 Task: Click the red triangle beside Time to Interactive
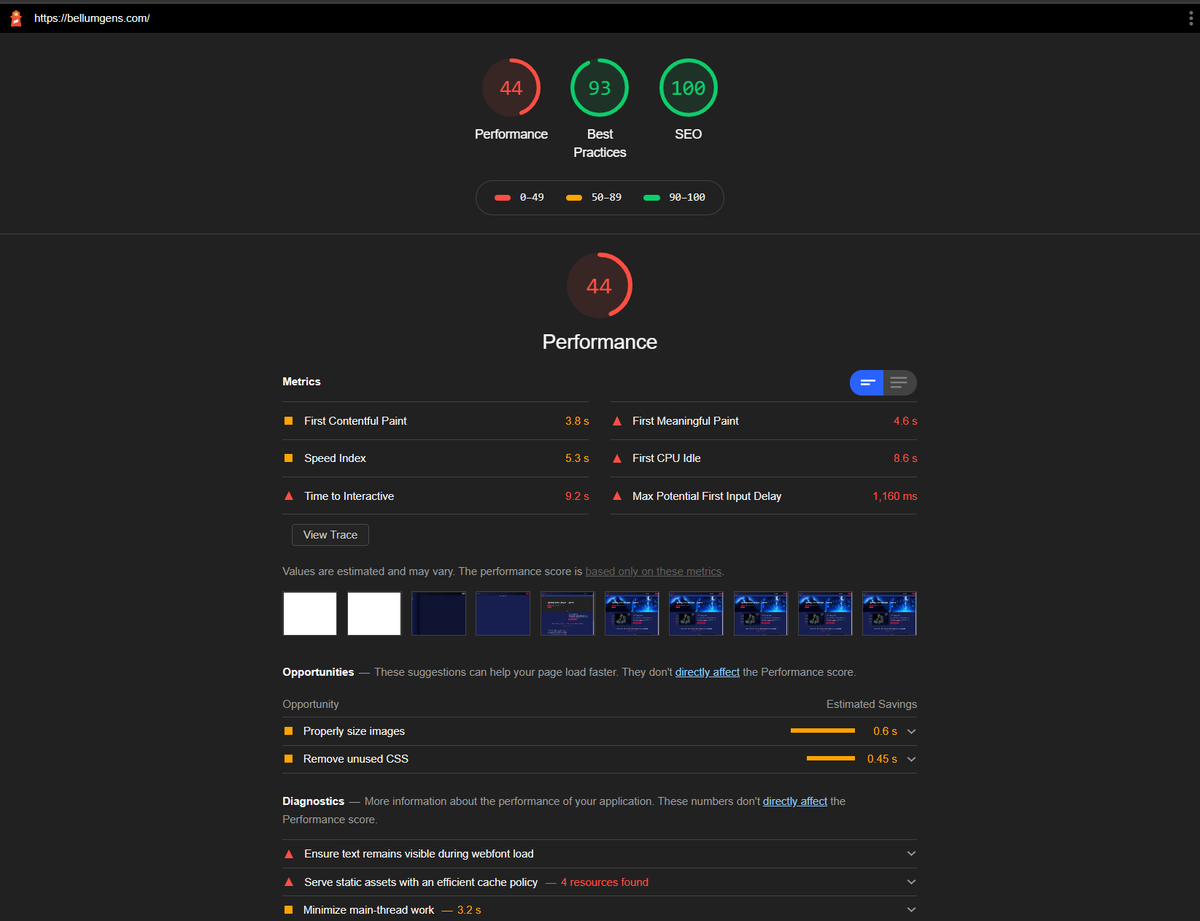click(x=289, y=496)
